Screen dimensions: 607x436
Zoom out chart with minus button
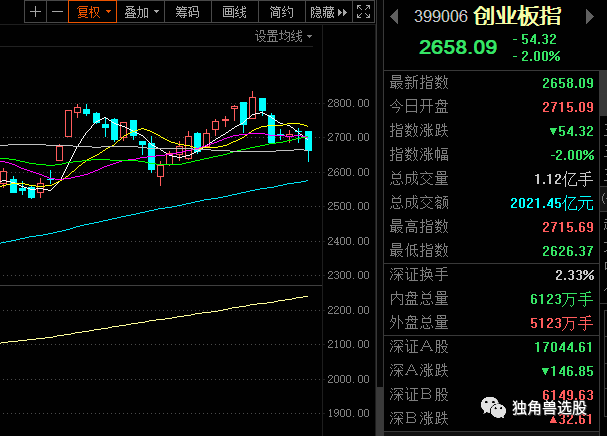tap(57, 12)
